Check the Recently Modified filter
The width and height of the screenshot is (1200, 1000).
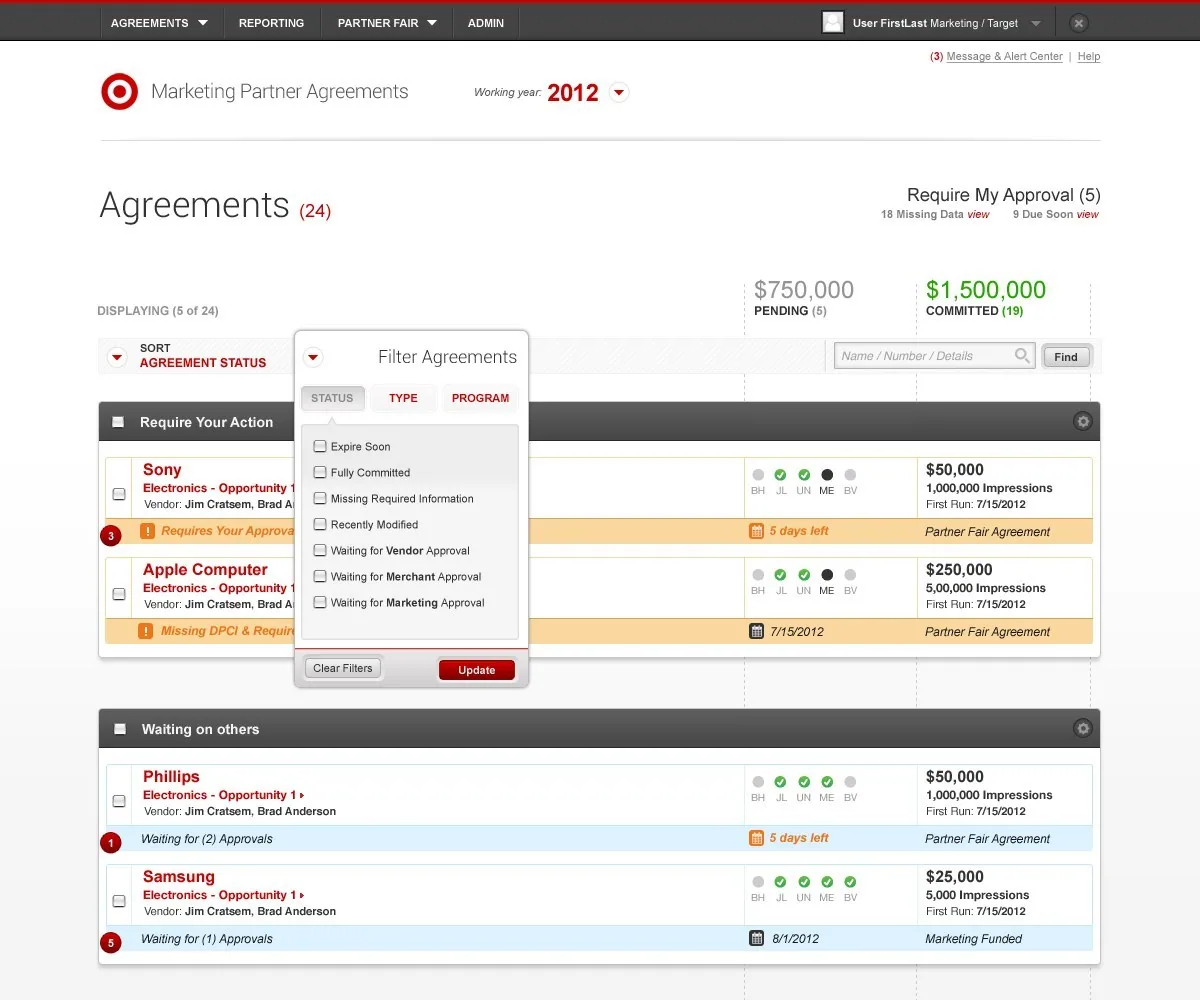tap(320, 524)
